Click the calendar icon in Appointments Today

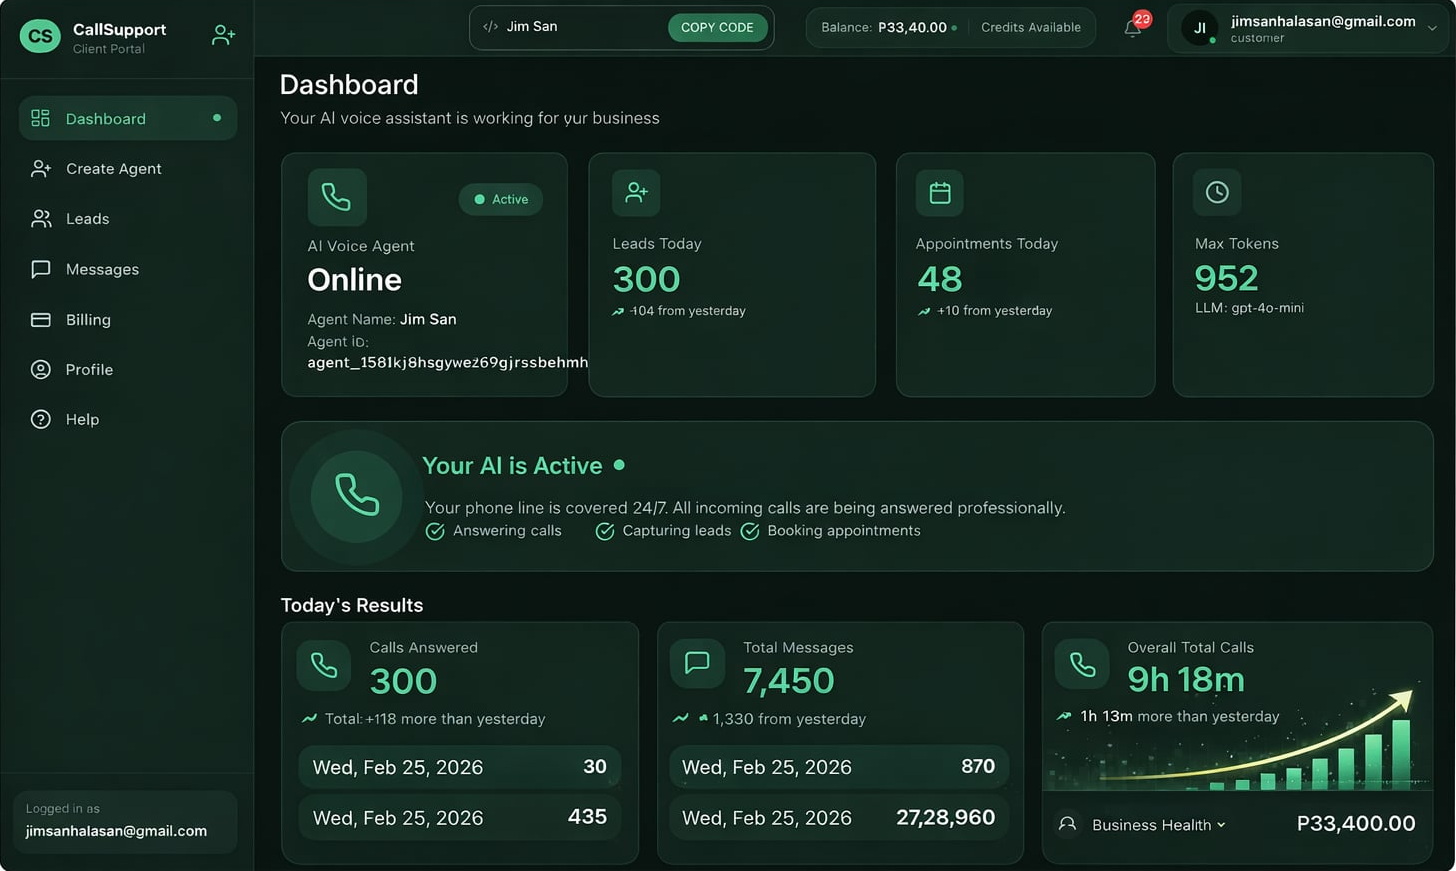point(939,193)
